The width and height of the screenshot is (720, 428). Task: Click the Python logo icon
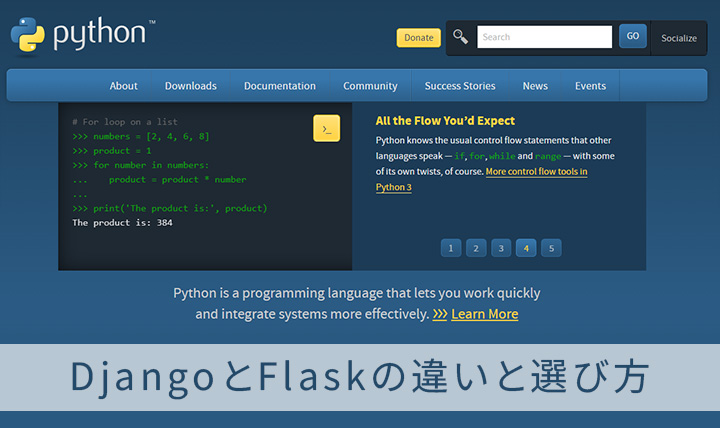(x=28, y=34)
